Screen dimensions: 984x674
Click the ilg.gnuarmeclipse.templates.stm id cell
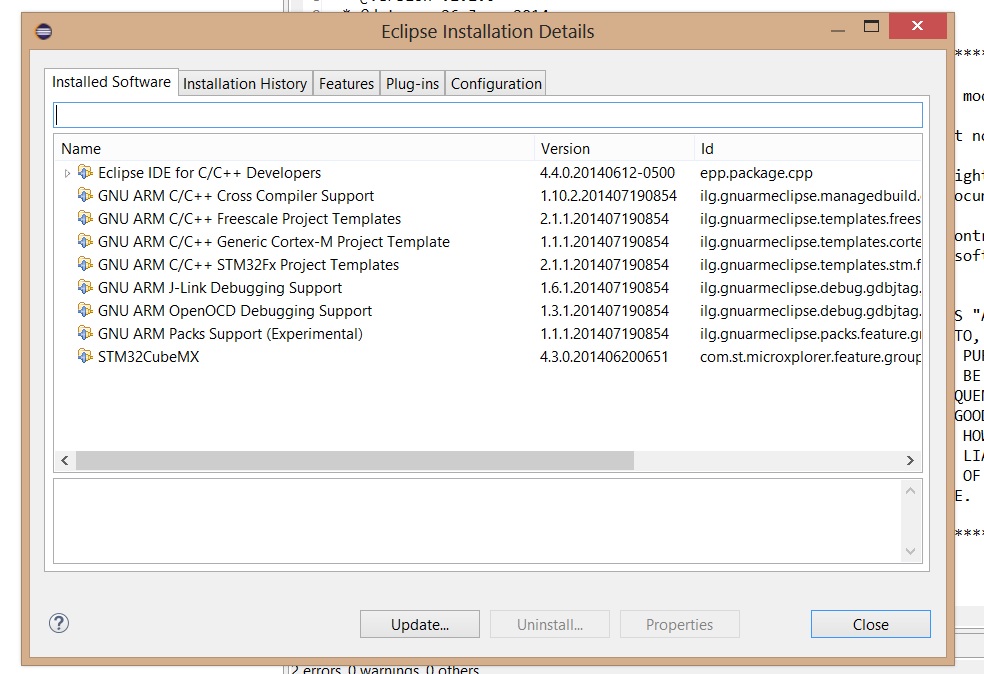click(810, 265)
